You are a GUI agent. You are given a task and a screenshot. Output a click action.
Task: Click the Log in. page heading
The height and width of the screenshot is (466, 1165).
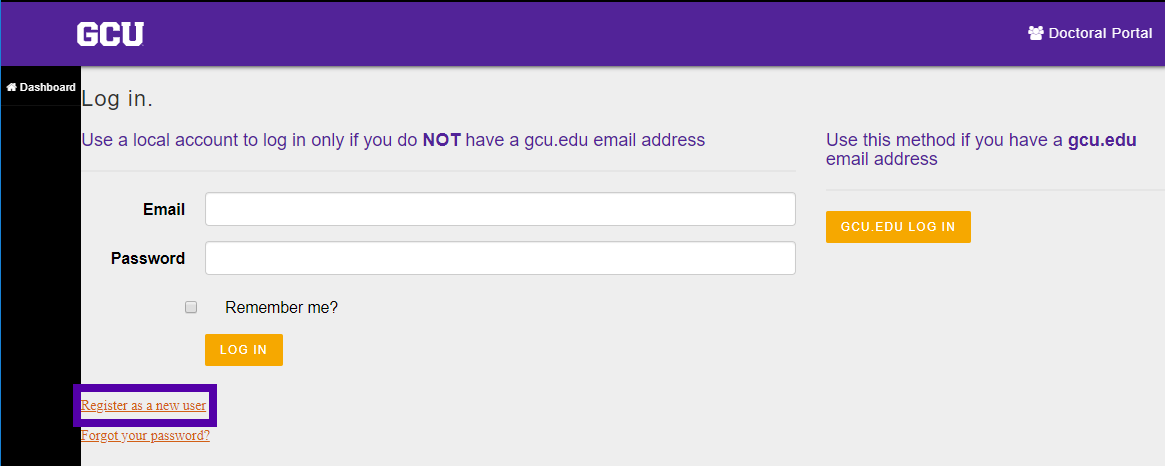pyautogui.click(x=117, y=99)
